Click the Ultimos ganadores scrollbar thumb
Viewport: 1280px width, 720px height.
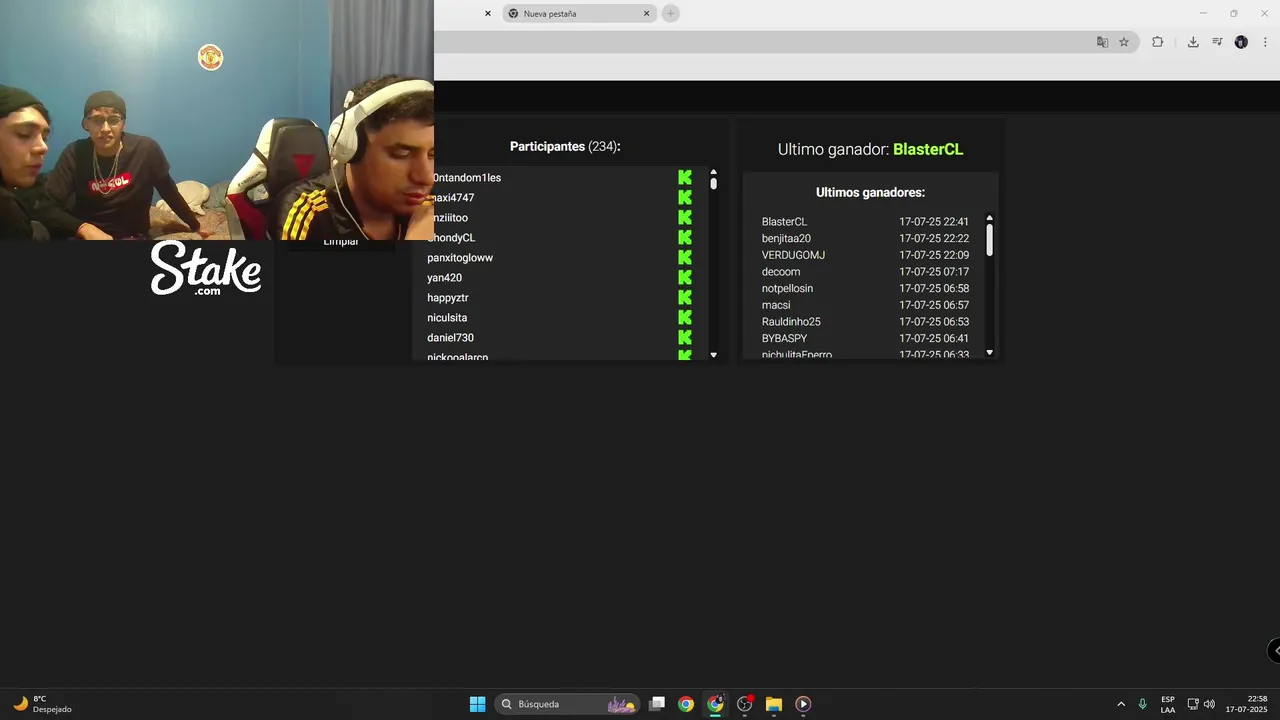[990, 240]
